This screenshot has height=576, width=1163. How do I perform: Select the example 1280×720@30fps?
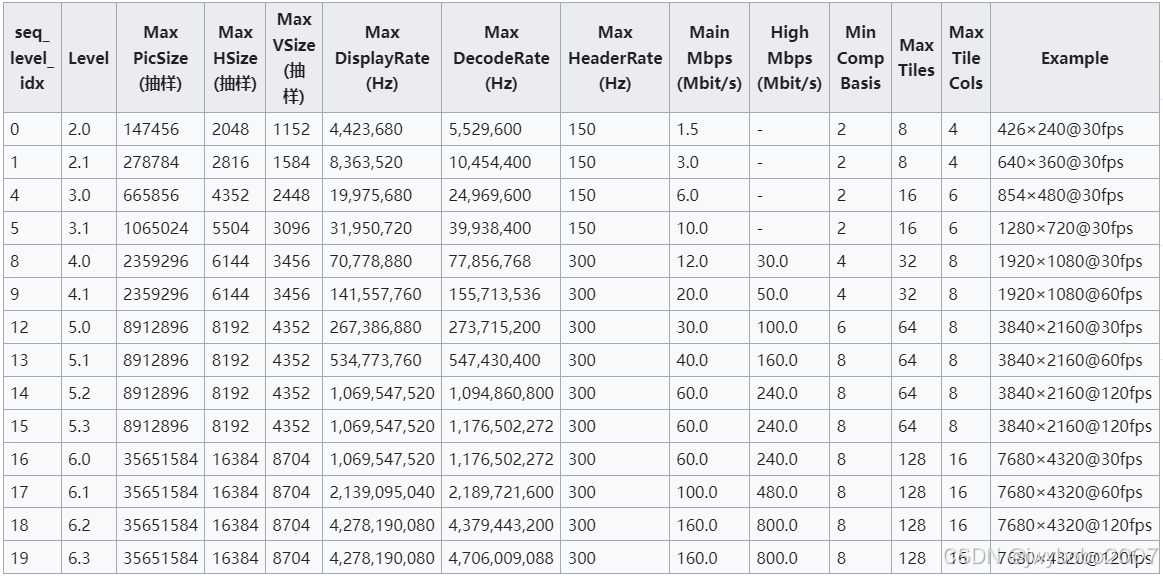[1066, 228]
